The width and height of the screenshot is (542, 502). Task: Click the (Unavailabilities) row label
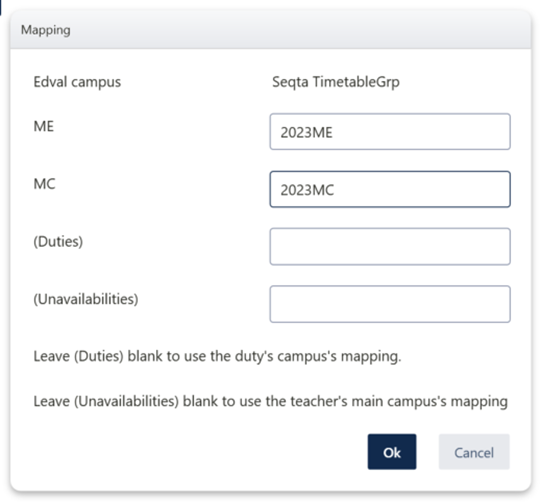[x=86, y=299]
